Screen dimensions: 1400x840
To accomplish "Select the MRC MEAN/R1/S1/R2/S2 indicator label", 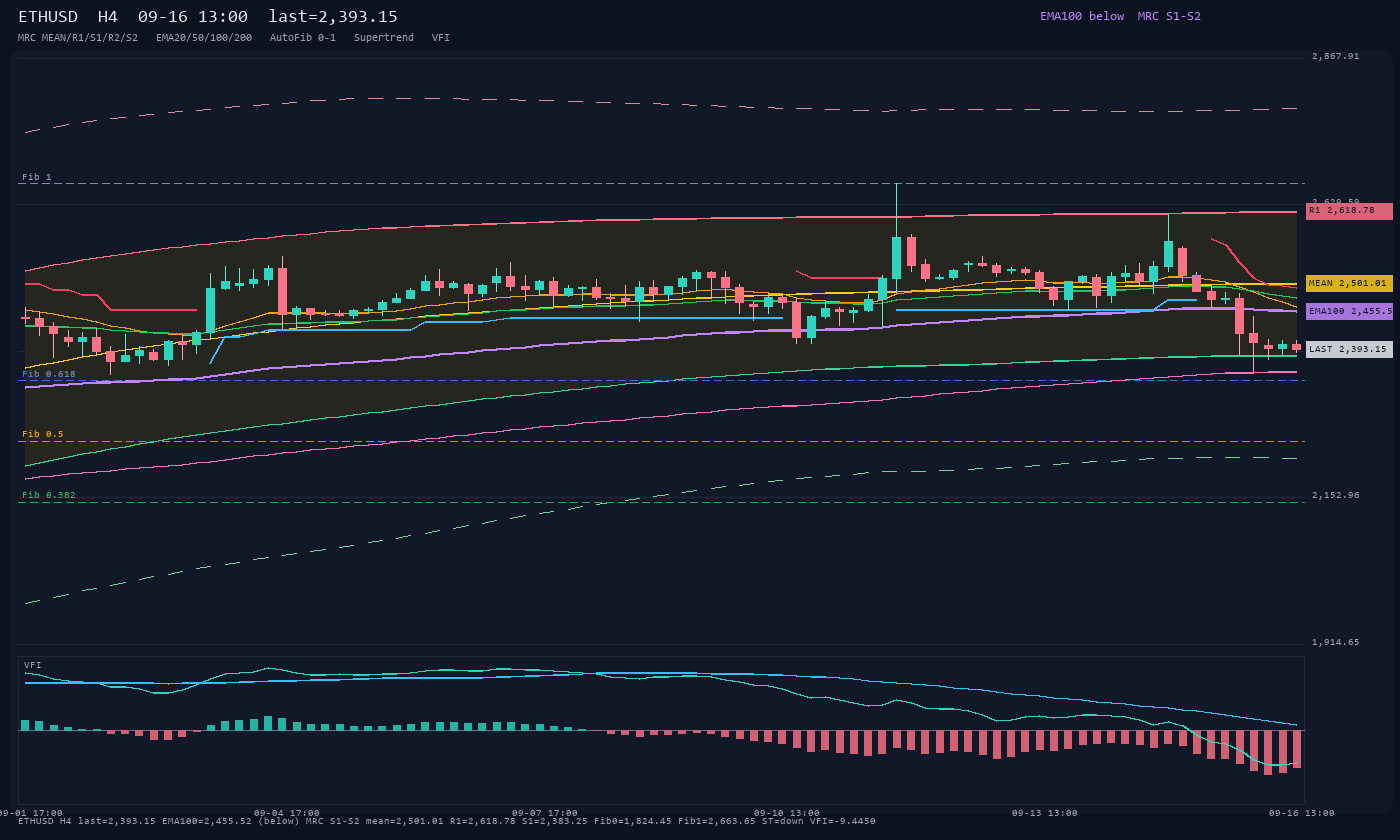I will tap(78, 38).
